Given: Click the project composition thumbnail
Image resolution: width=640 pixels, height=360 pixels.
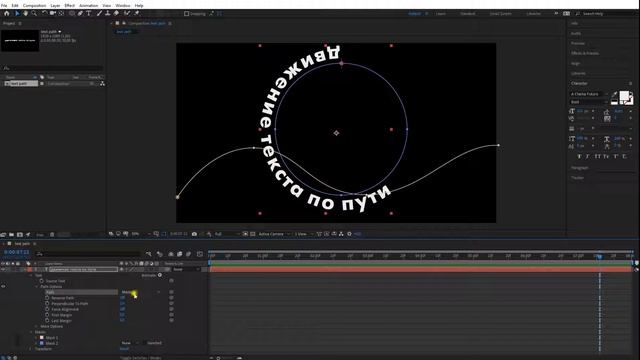Looking at the screenshot, I should pos(20,40).
